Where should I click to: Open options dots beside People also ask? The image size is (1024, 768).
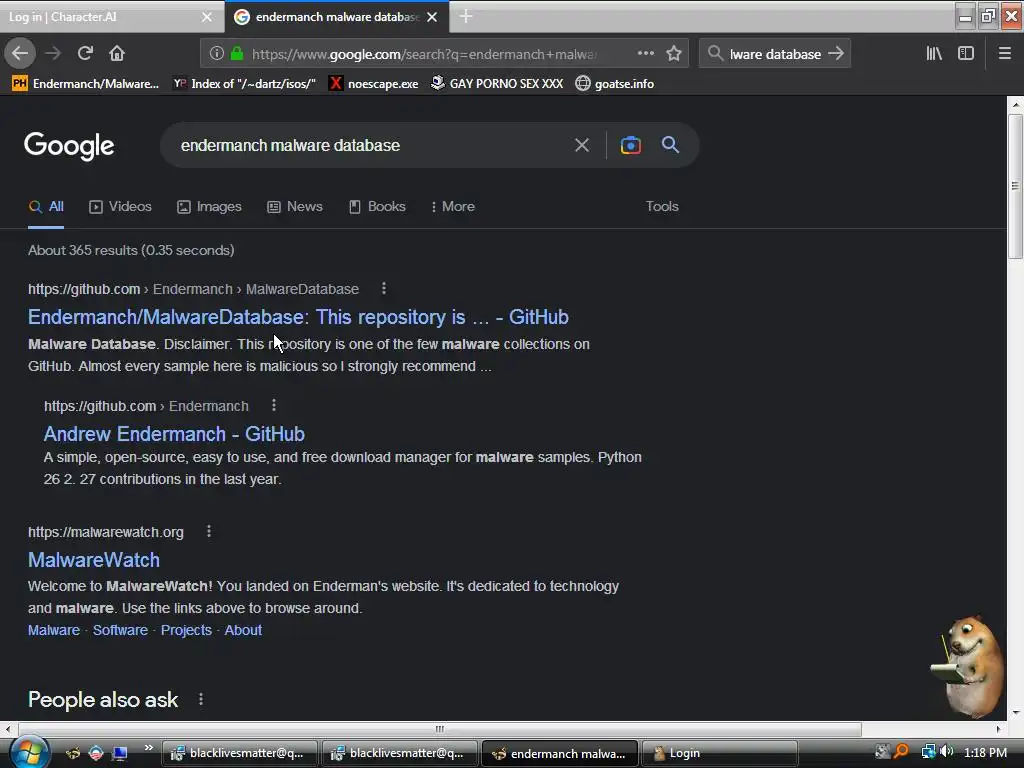pyautogui.click(x=200, y=699)
